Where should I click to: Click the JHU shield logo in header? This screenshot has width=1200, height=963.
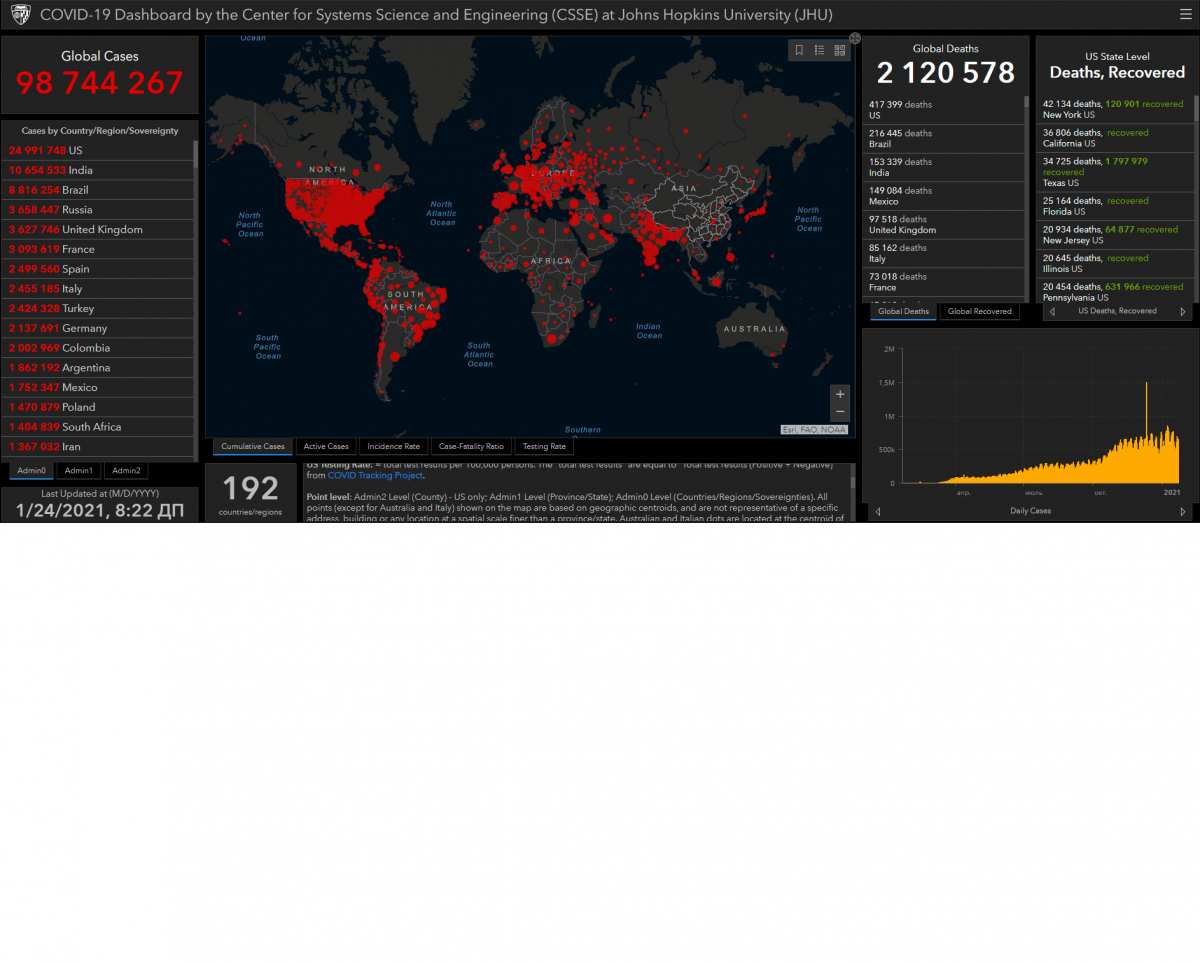tap(20, 16)
